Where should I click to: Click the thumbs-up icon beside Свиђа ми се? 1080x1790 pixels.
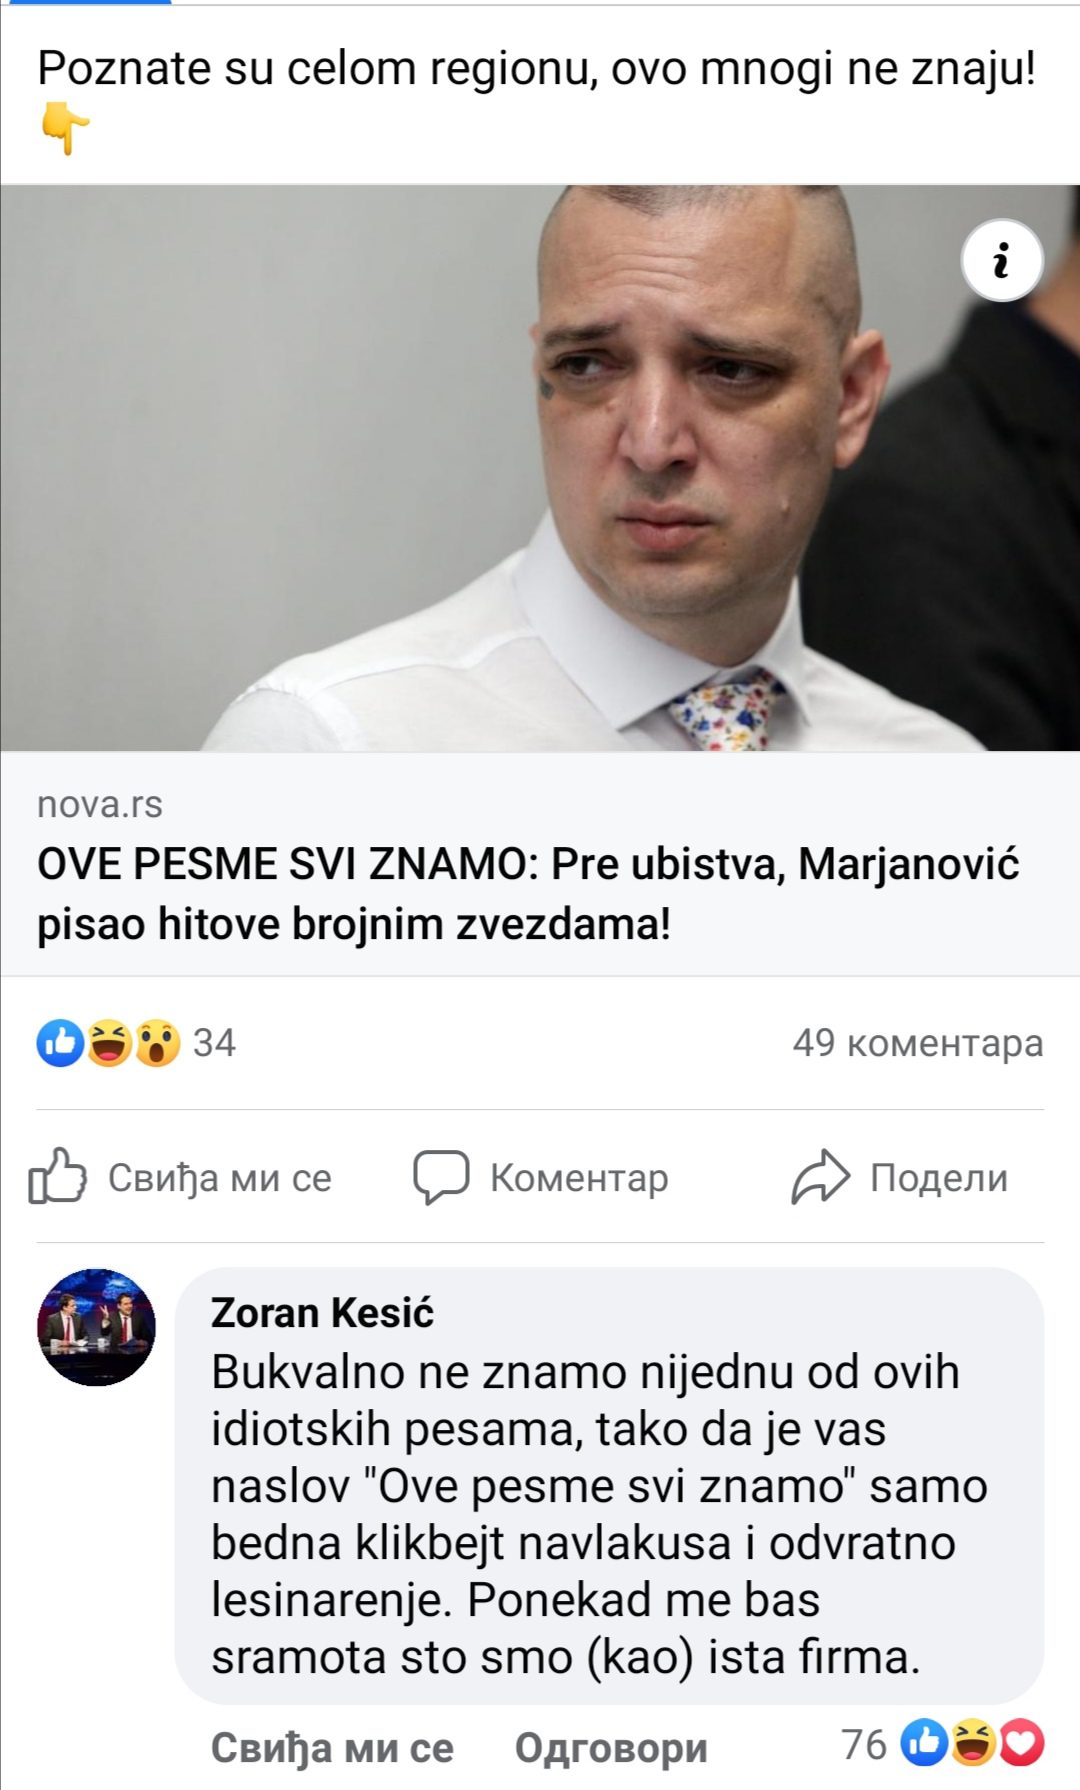click(x=57, y=1176)
